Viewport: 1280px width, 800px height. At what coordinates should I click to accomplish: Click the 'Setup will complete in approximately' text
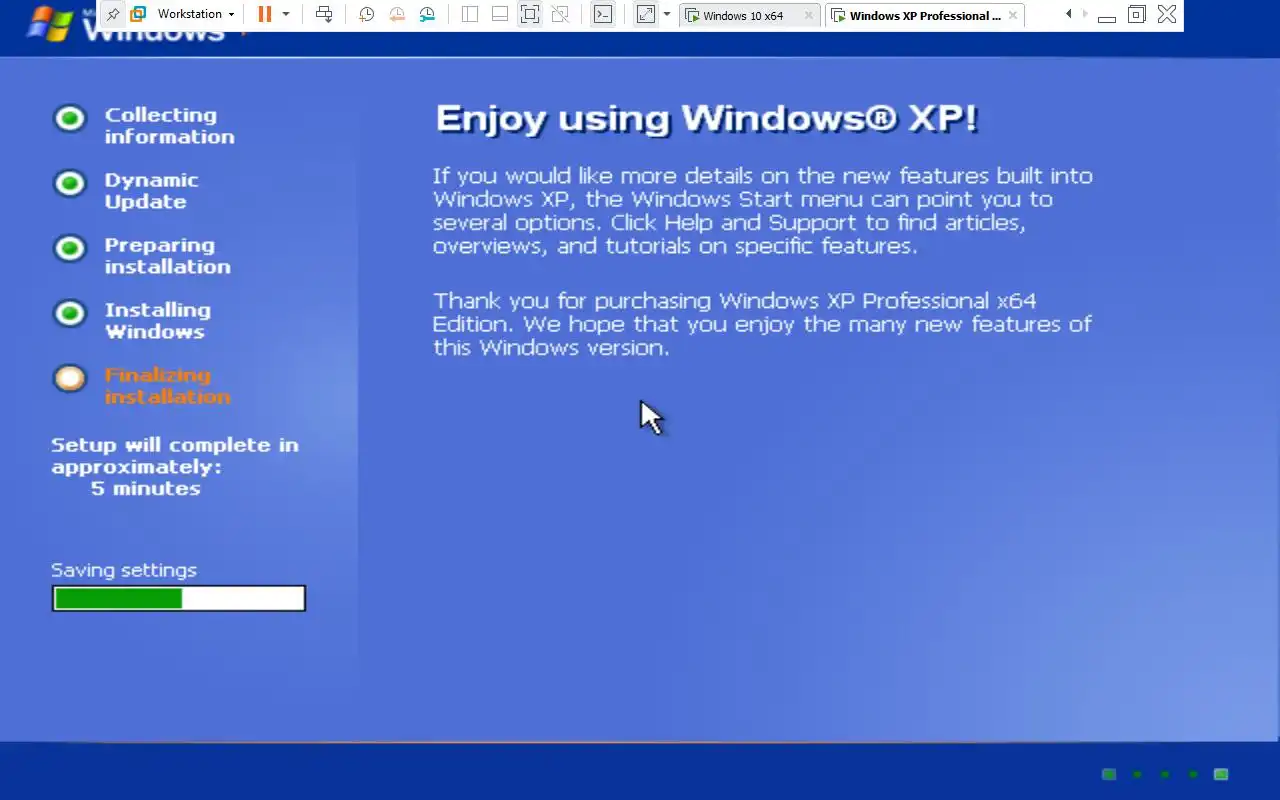[175, 456]
